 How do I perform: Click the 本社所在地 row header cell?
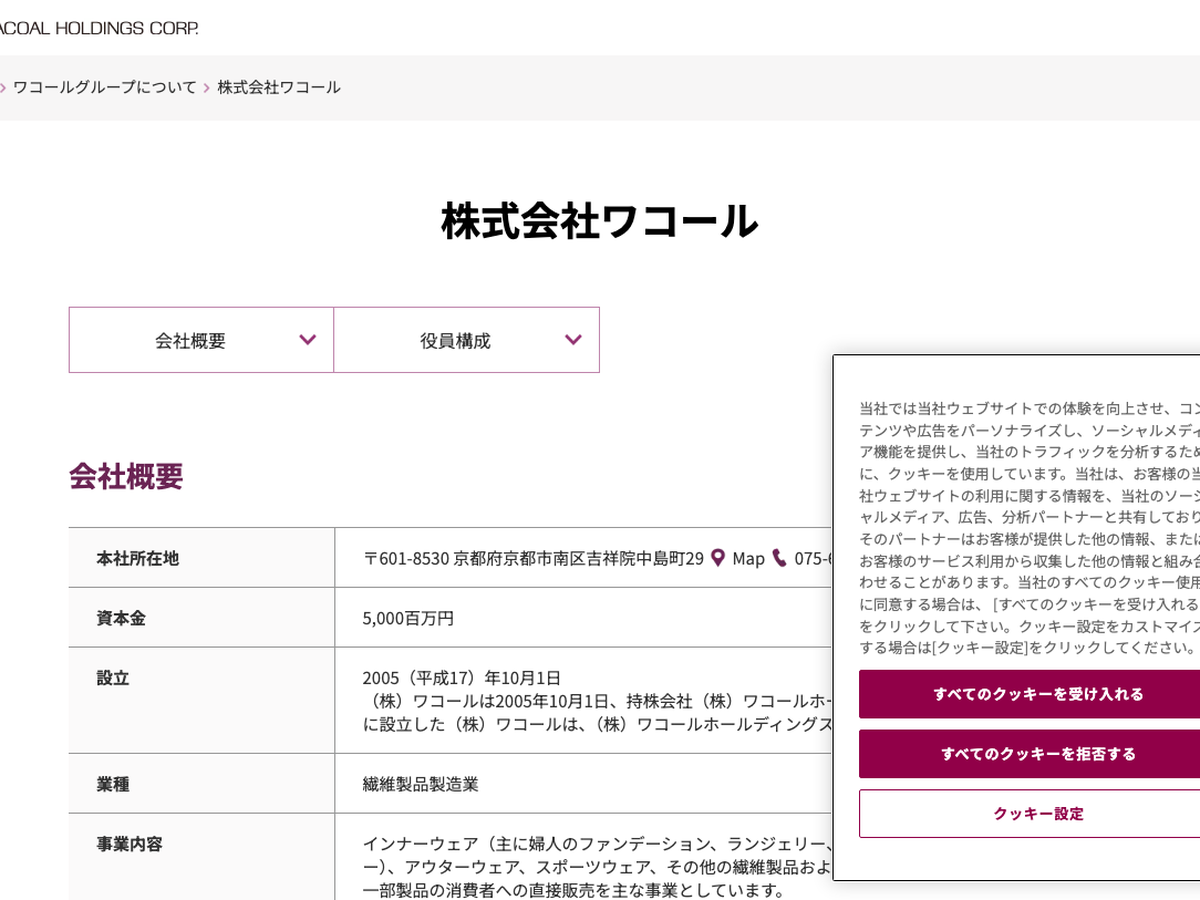[x=138, y=558]
